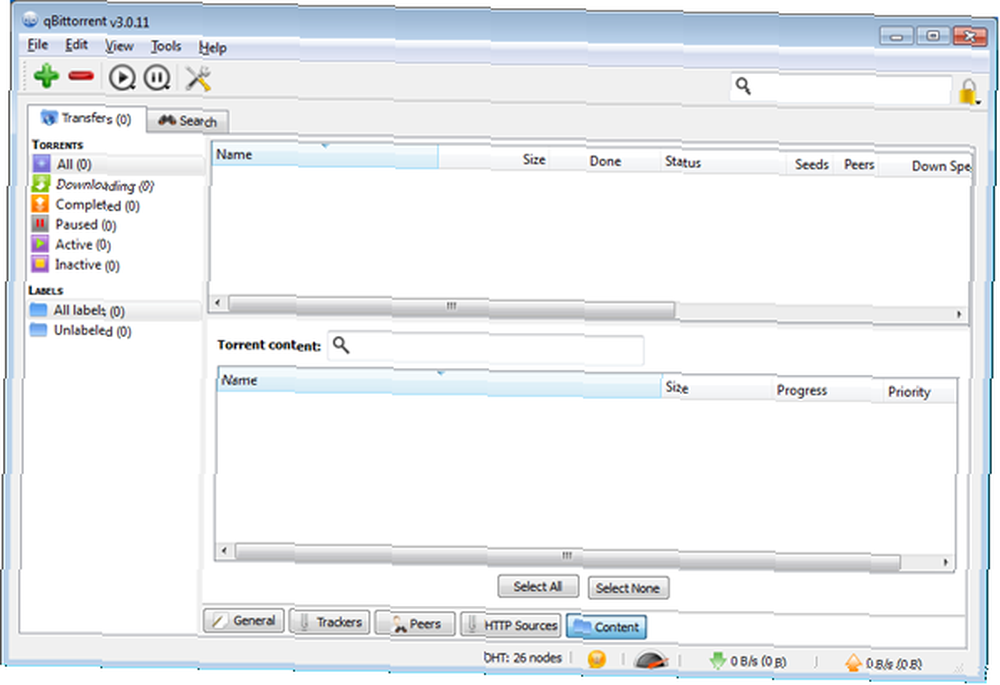Select the Paused (0) filter
The height and width of the screenshot is (685, 1000).
(86, 225)
